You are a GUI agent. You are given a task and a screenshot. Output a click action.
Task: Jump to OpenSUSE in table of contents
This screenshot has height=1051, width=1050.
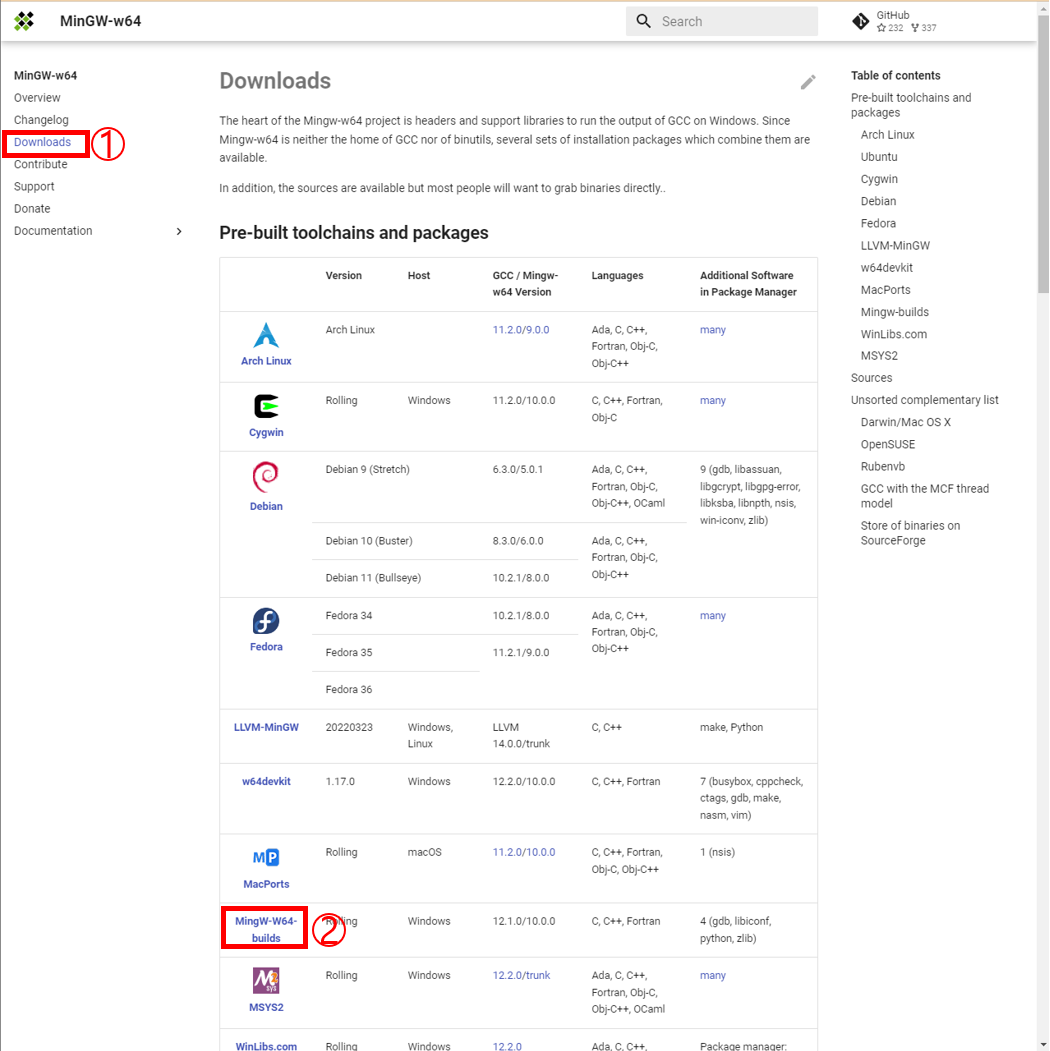(x=887, y=444)
